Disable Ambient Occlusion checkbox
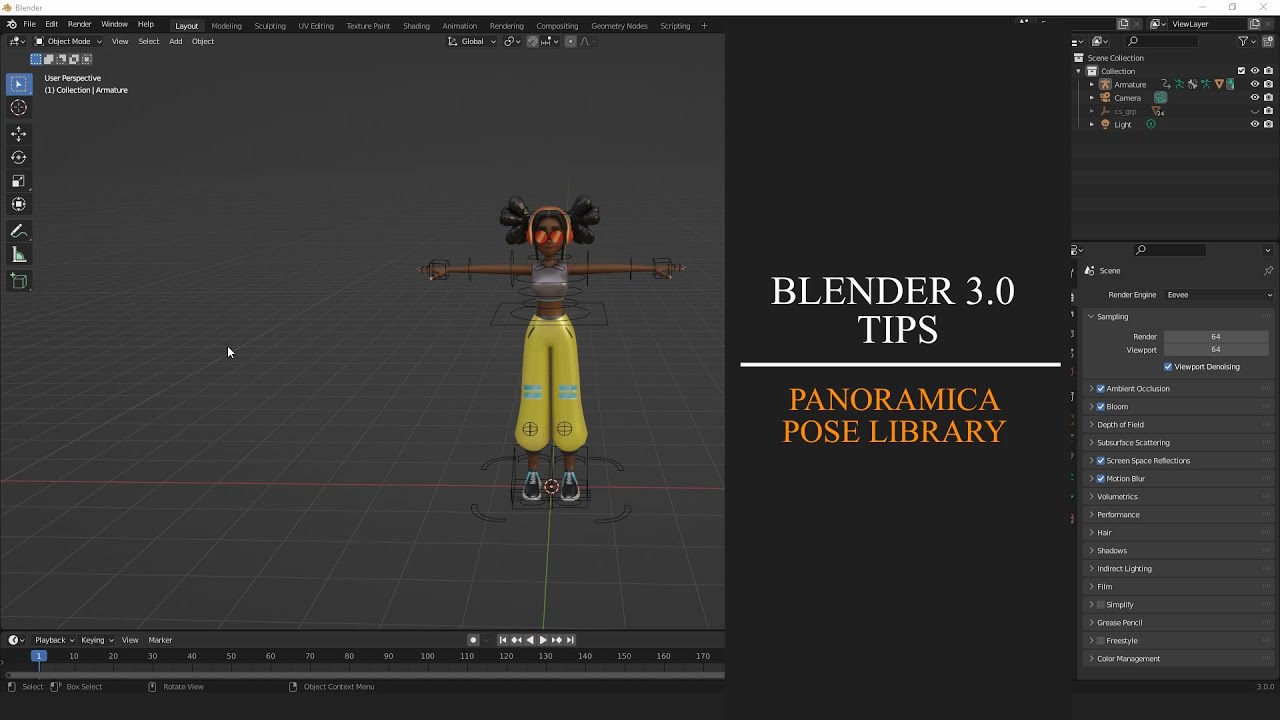The width and height of the screenshot is (1280, 720). click(1101, 389)
